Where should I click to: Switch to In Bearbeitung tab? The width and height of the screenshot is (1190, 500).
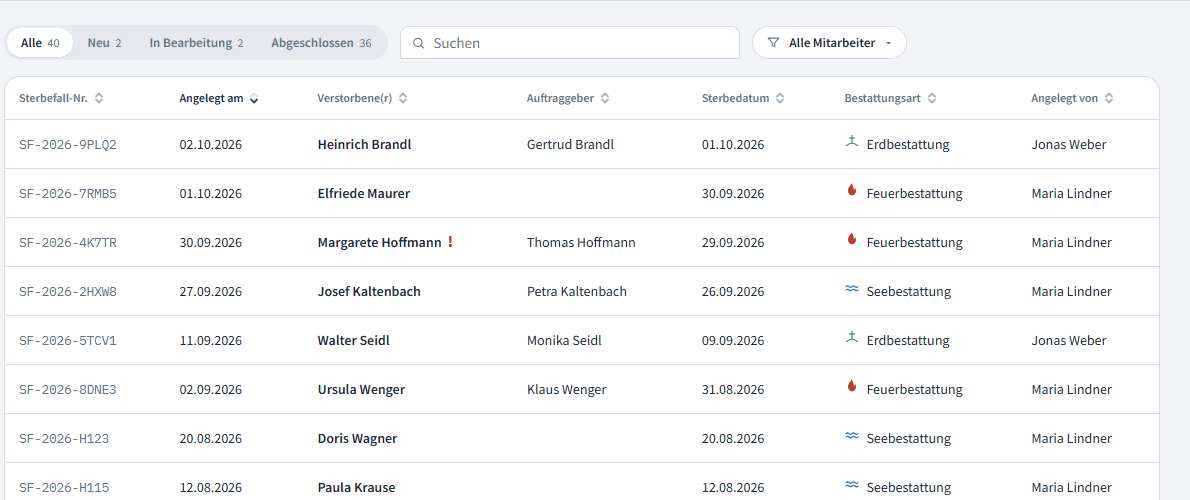tap(197, 43)
